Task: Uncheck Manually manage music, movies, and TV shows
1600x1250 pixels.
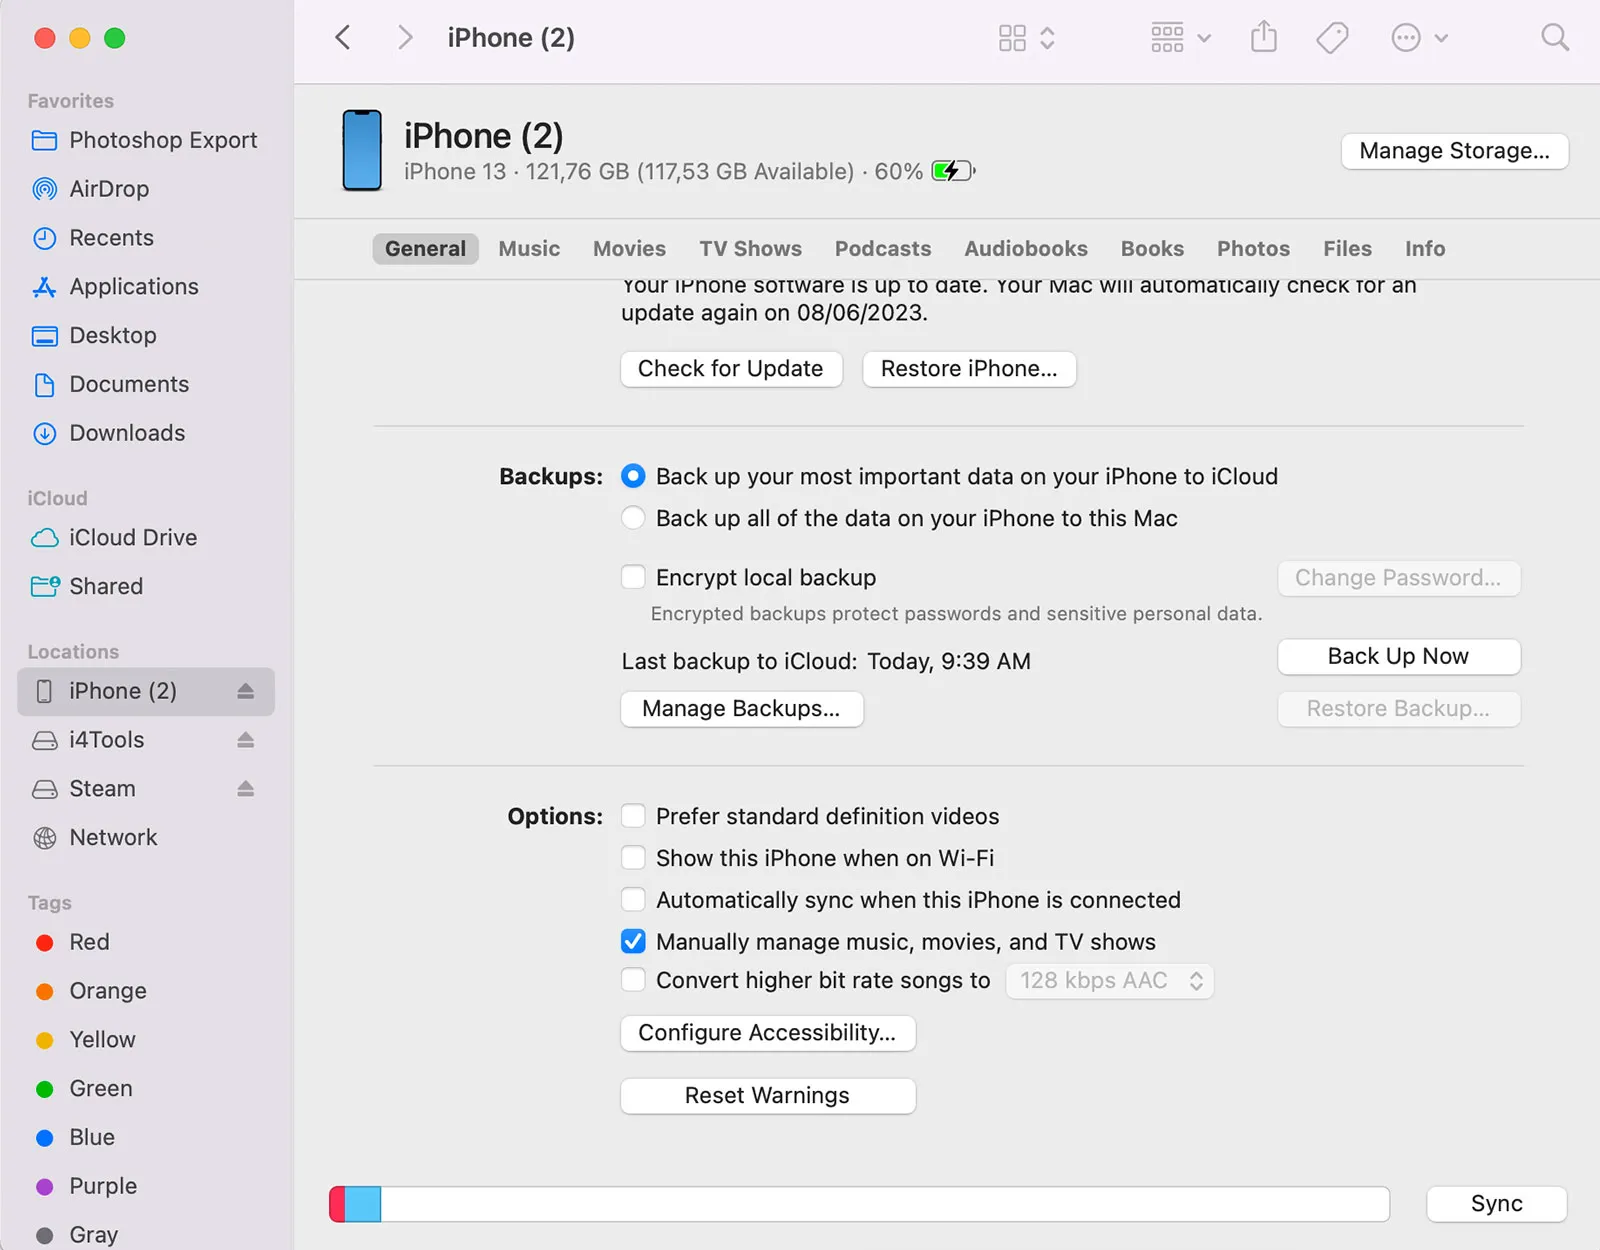Action: (633, 941)
